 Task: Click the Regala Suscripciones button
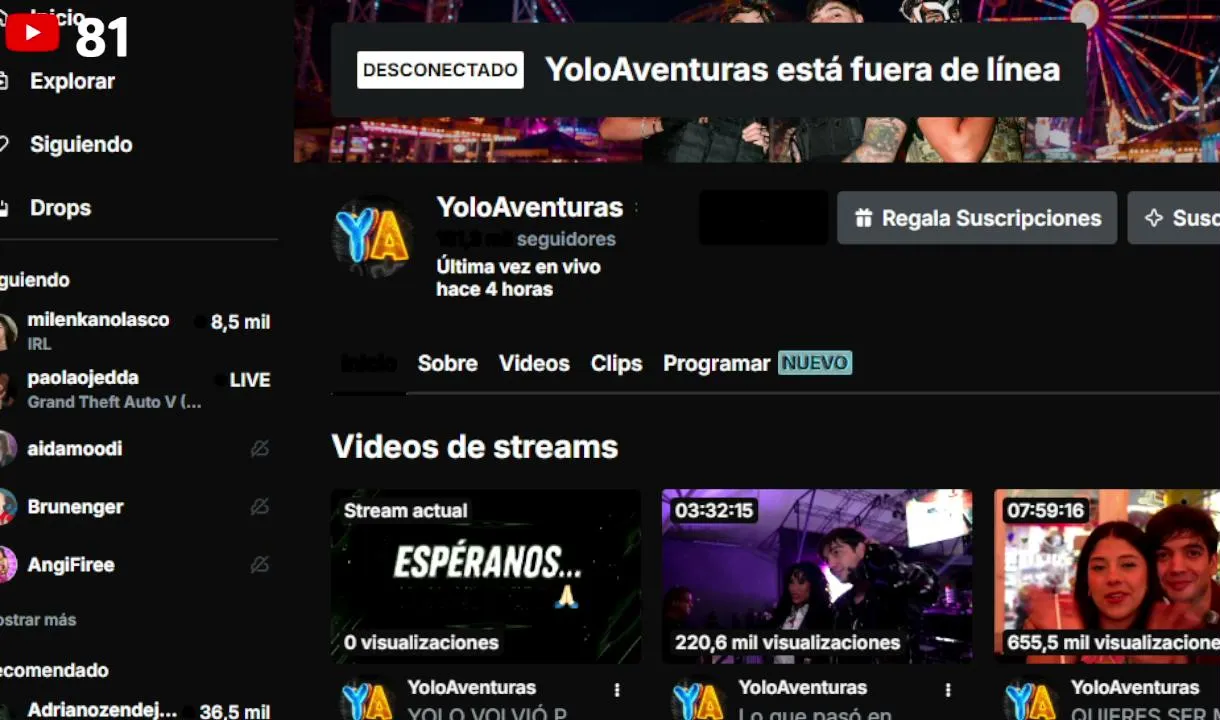click(x=977, y=218)
